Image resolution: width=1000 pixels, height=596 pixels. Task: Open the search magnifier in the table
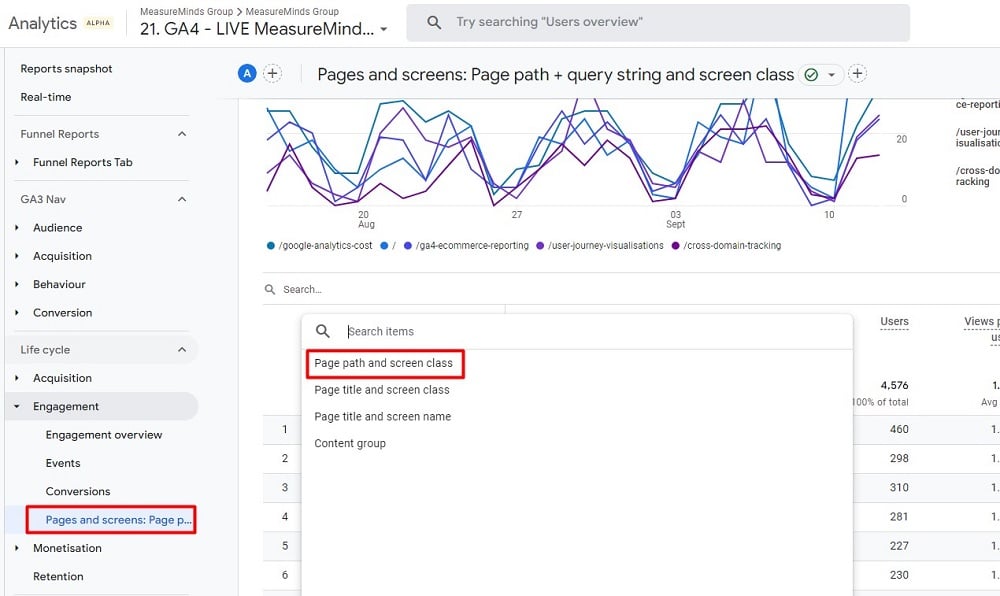tap(270, 289)
